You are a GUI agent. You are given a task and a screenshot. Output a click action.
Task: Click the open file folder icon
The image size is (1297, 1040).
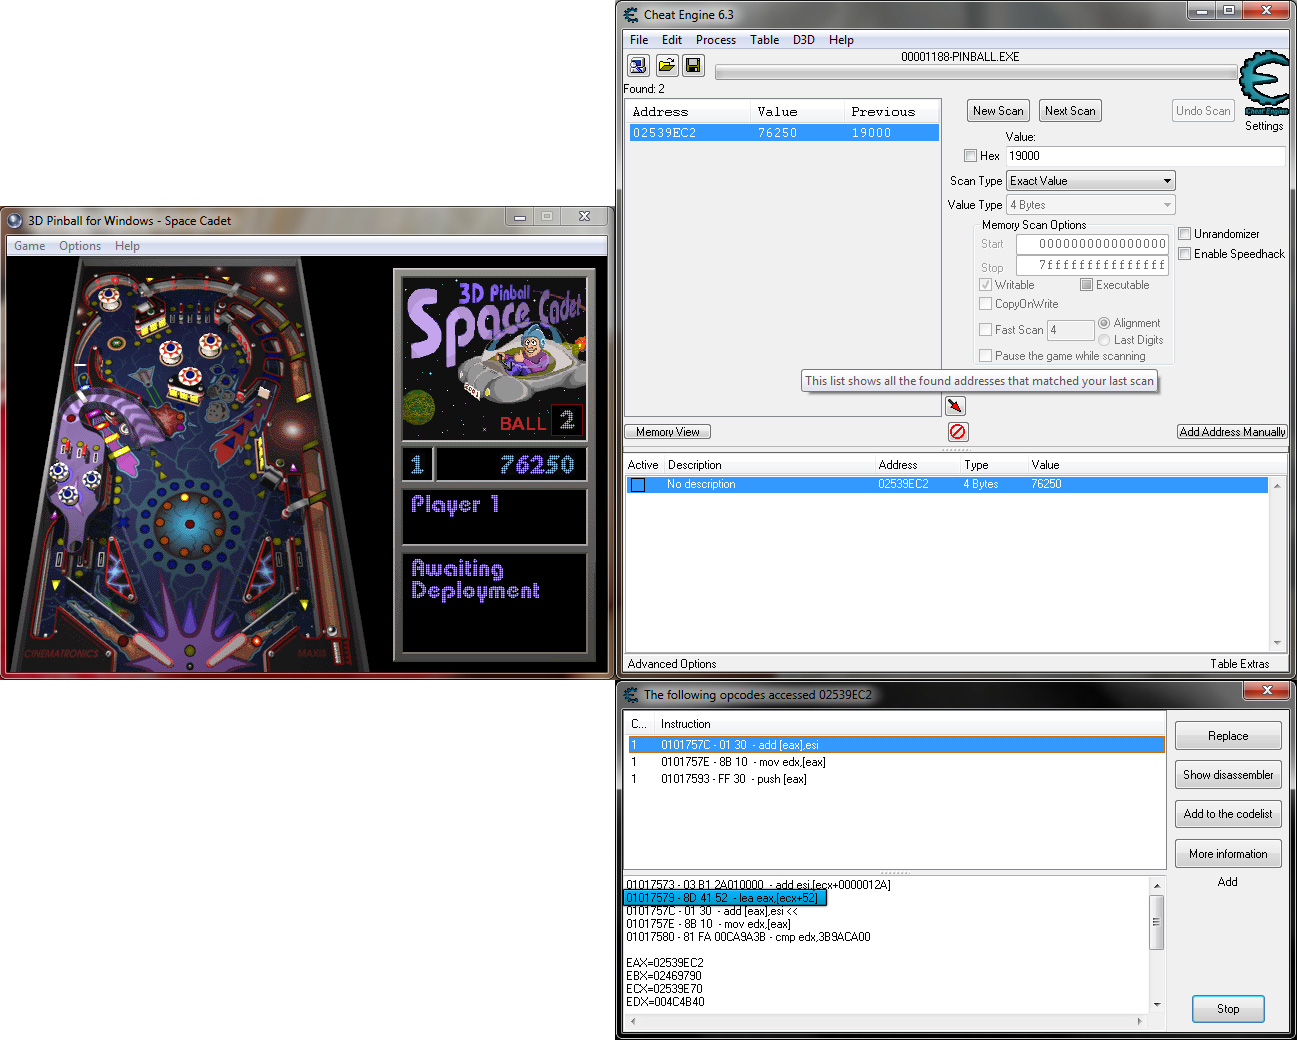[x=666, y=66]
